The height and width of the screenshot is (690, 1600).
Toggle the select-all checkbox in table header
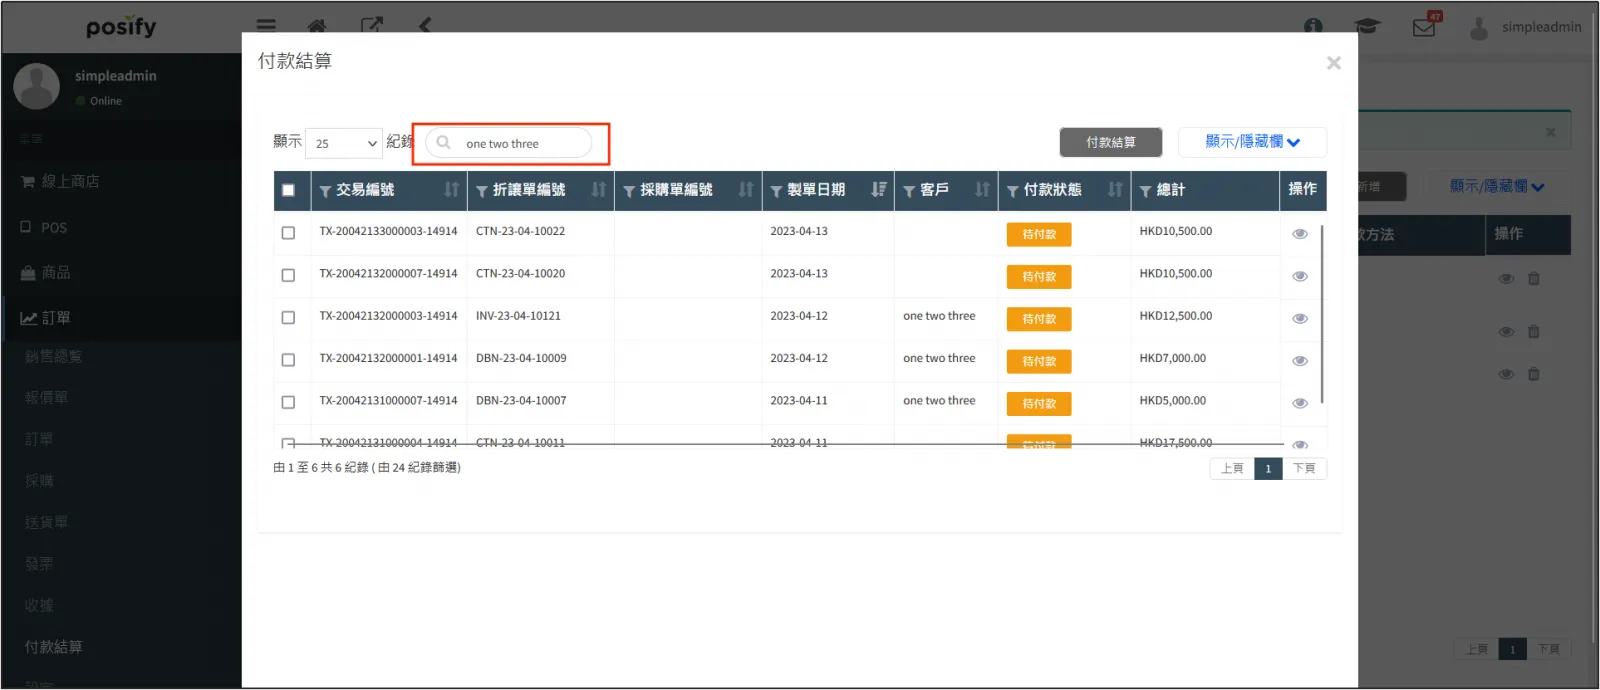click(289, 190)
